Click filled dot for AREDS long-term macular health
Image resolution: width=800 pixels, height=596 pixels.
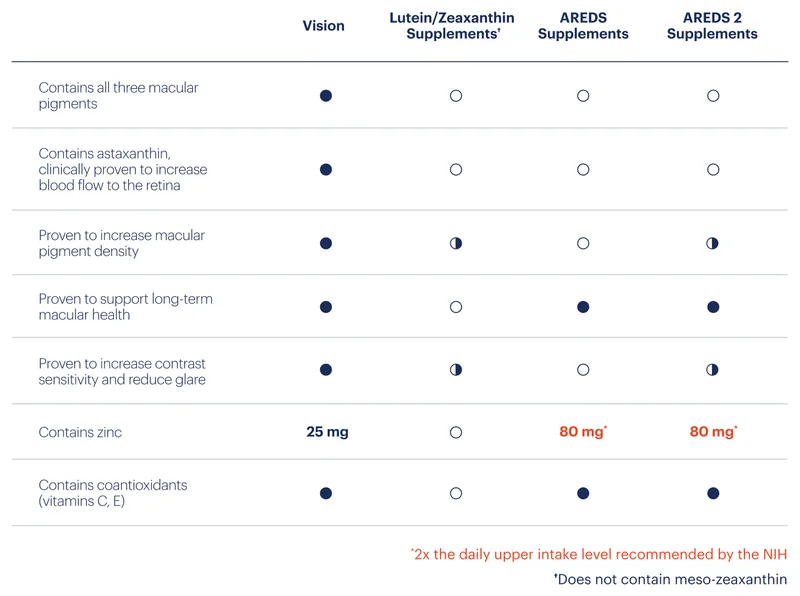pyautogui.click(x=583, y=307)
